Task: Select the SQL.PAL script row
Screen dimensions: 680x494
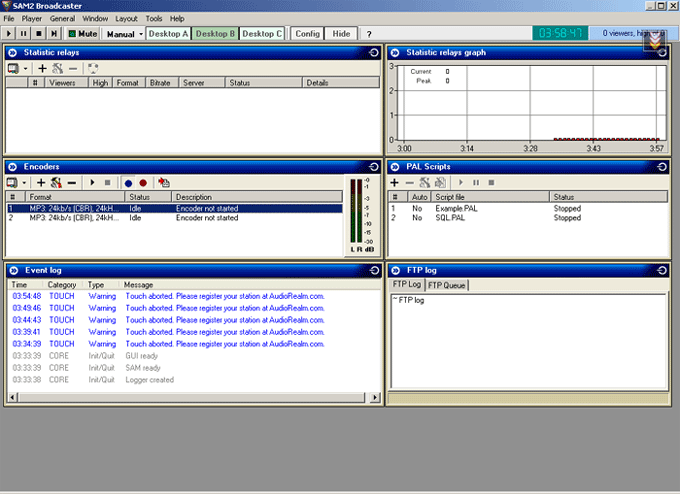Action: (528, 218)
